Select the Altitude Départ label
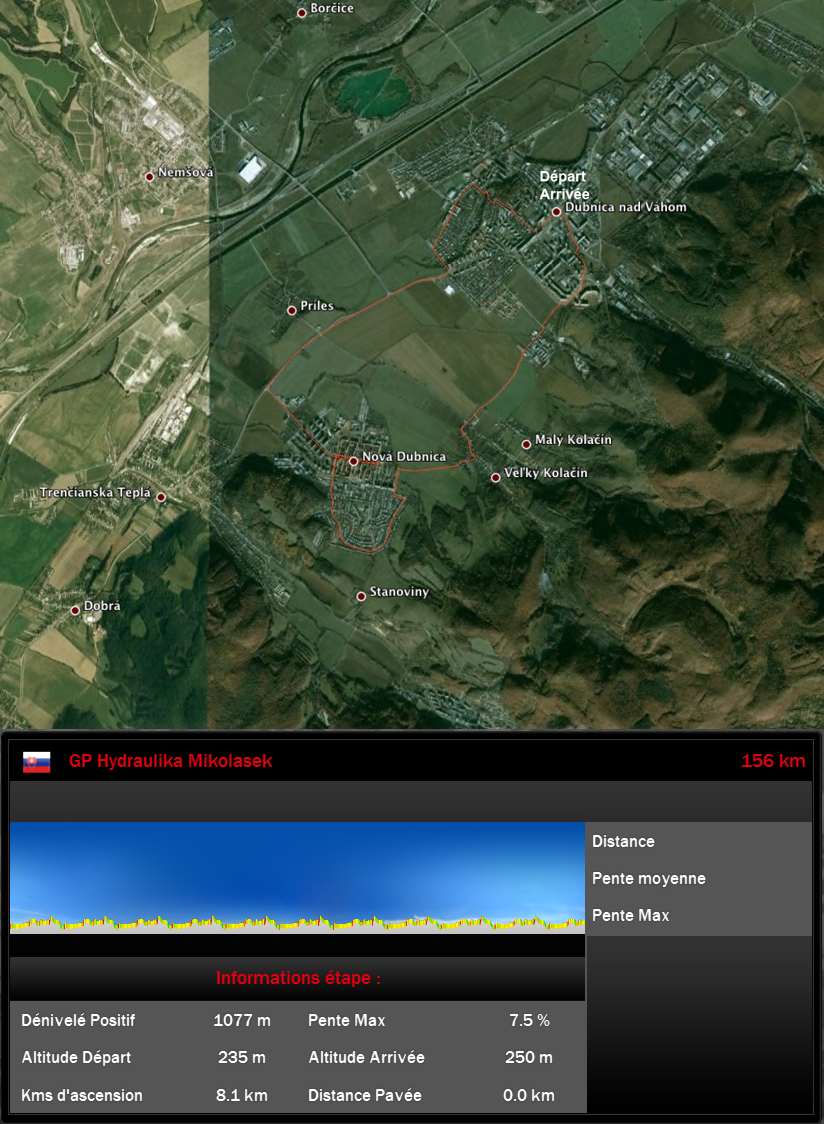Screen dimensions: 824x1124 [x=76, y=1057]
